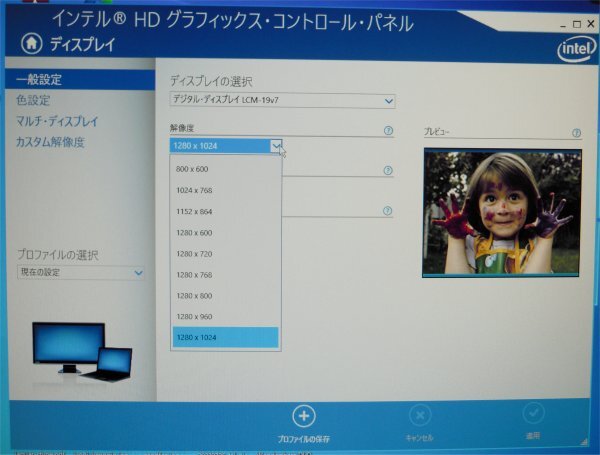Open help icon for 解像度 section
Viewport: 600px width, 455px height.
click(388, 131)
